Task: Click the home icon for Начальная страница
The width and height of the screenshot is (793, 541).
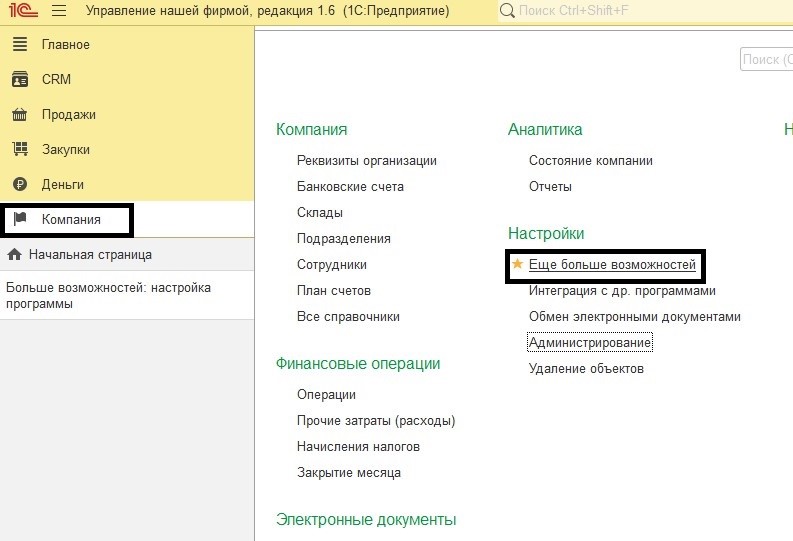Action: coord(15,255)
